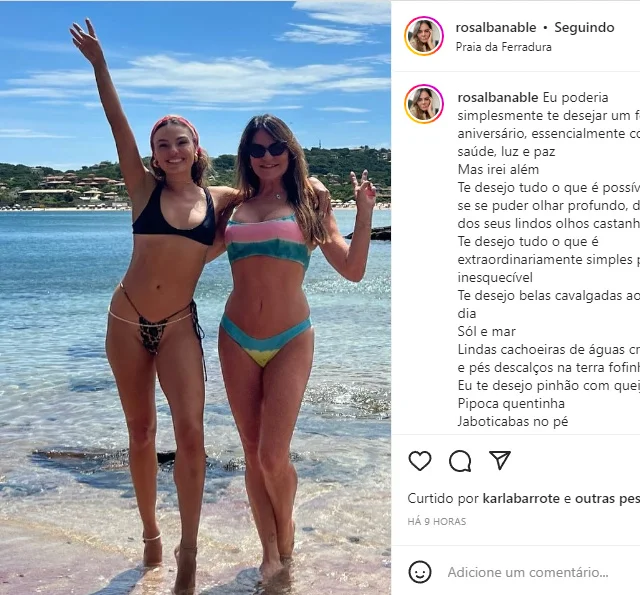Share post using paper plane icon
Image resolution: width=640 pixels, height=595 pixels.
500,460
